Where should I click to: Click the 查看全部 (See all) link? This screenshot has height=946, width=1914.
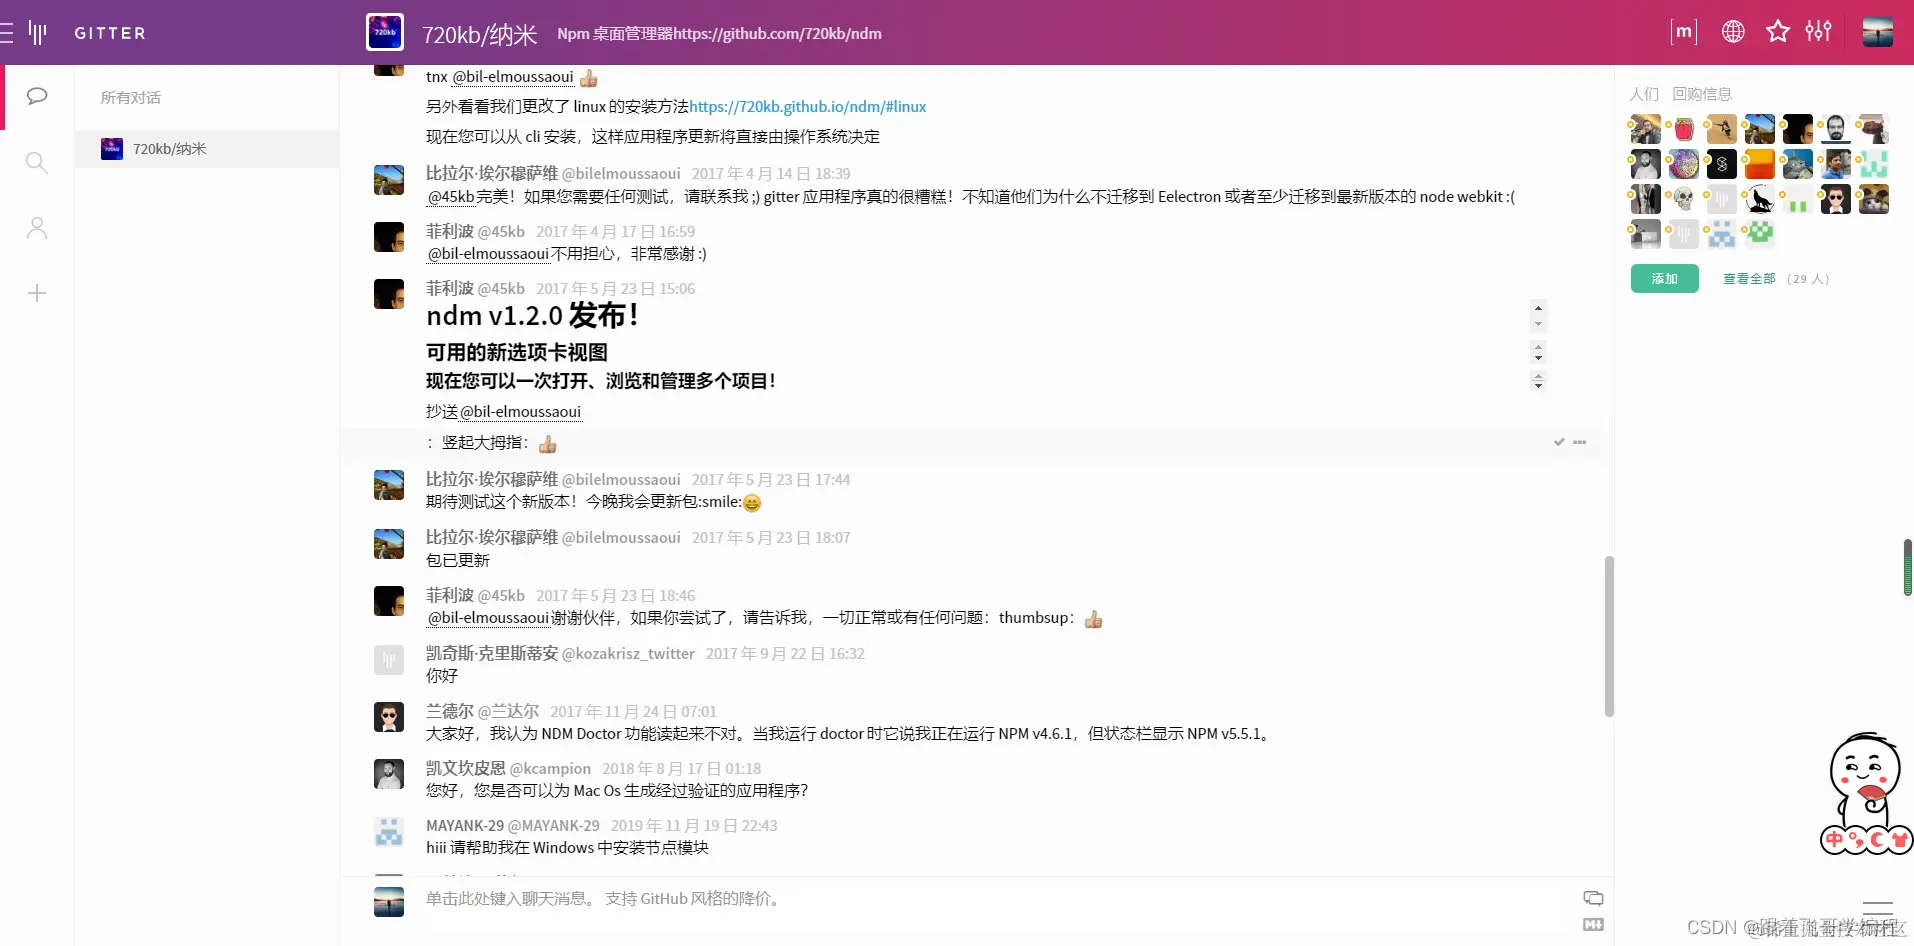(1749, 279)
